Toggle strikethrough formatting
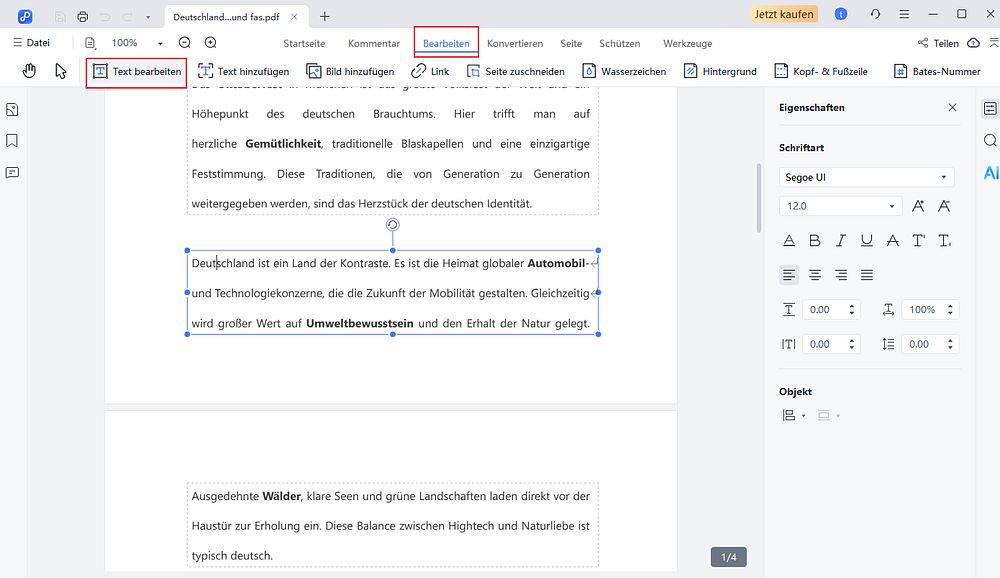Screen dimensions: 1000x578 pos(893,241)
